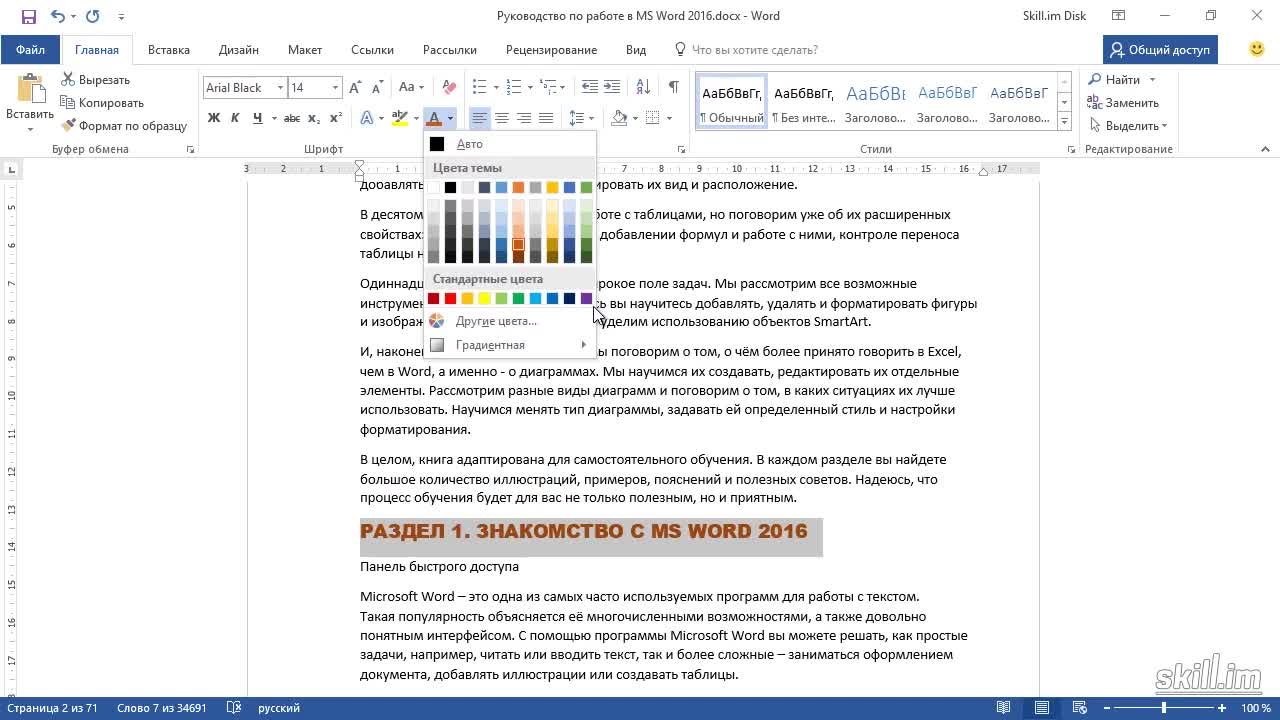The height and width of the screenshot is (720, 1280).
Task: Open the borders dropdown
Action: pos(669,118)
